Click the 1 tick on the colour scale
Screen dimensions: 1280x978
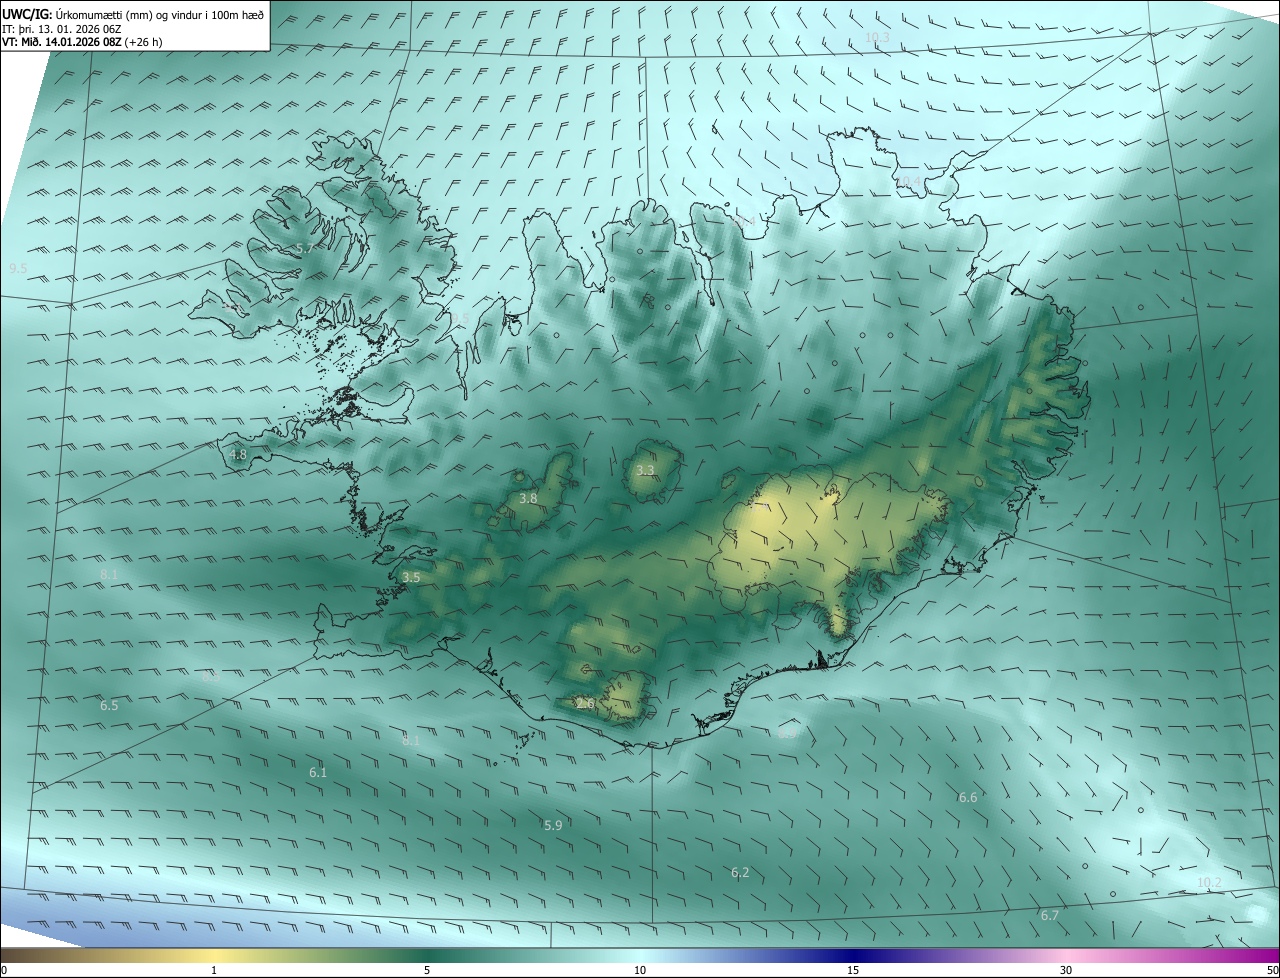point(214,970)
